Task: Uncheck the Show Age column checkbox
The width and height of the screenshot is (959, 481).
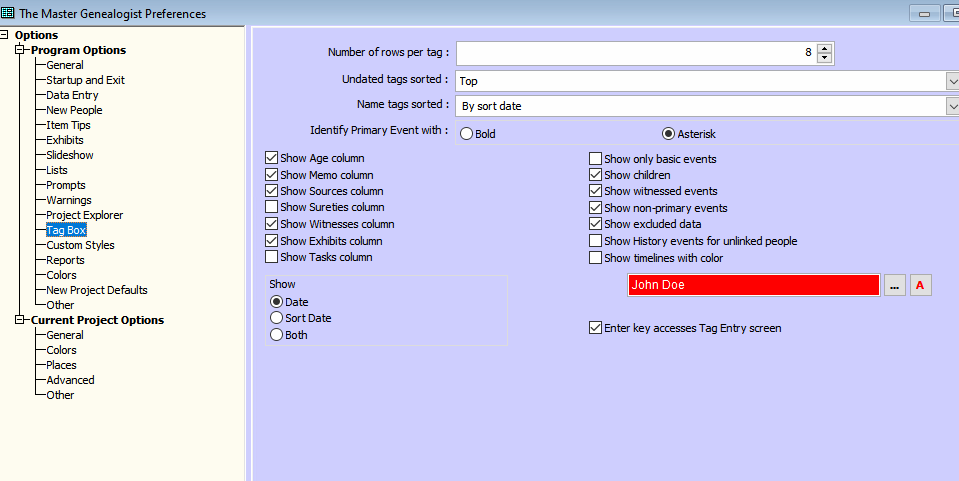Action: click(x=271, y=158)
